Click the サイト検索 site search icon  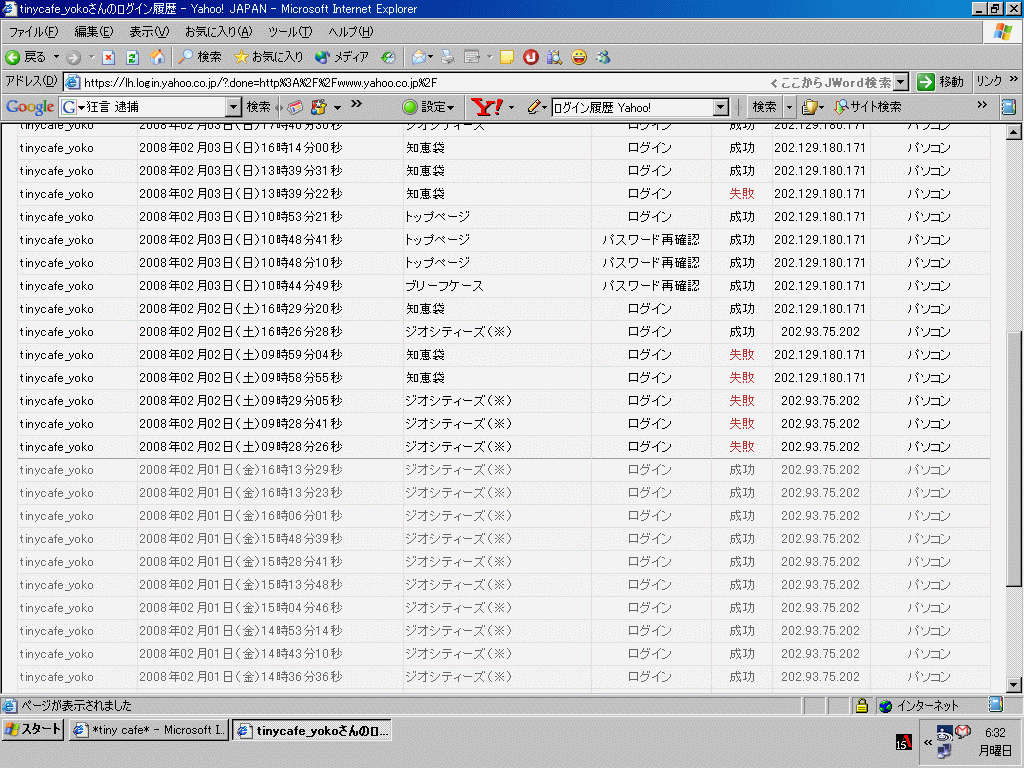(869, 107)
